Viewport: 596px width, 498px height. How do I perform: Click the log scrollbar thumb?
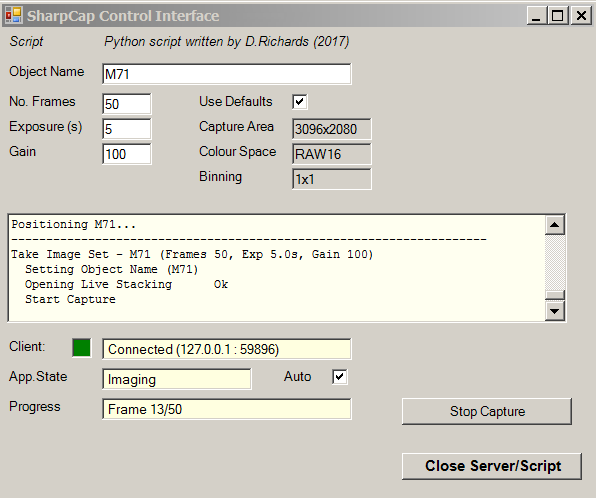point(555,295)
